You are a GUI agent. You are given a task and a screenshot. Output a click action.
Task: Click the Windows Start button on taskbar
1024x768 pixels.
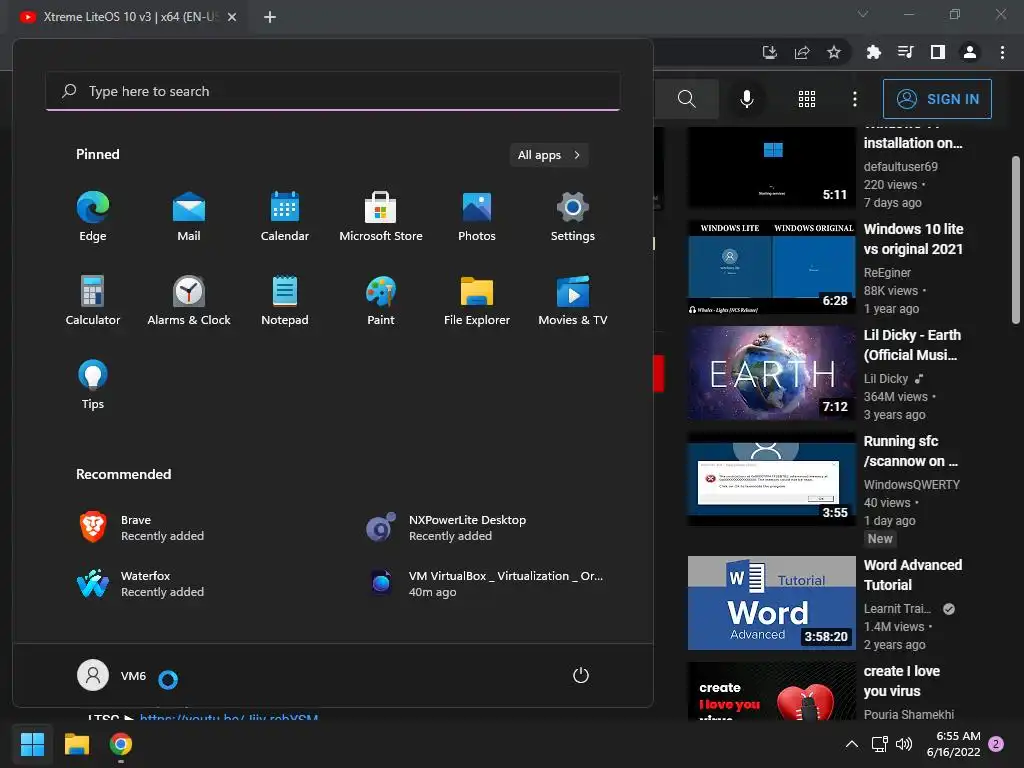pyautogui.click(x=32, y=744)
